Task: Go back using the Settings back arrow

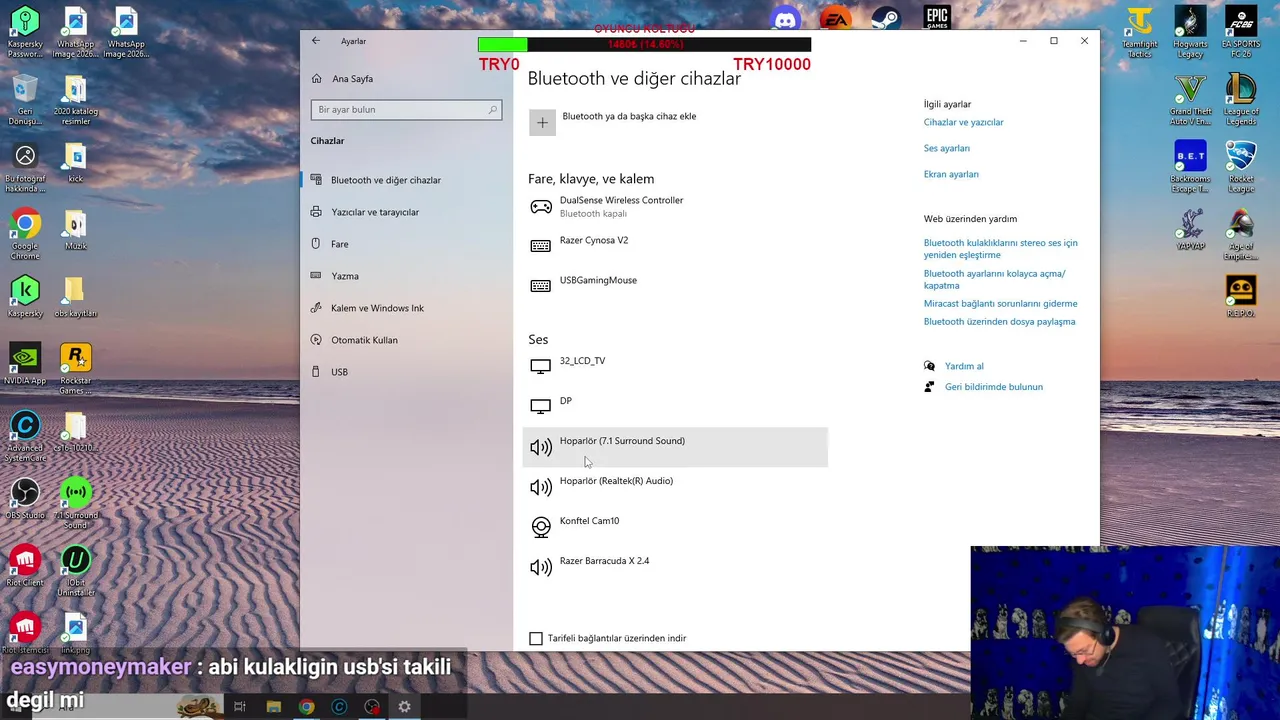Action: point(316,41)
